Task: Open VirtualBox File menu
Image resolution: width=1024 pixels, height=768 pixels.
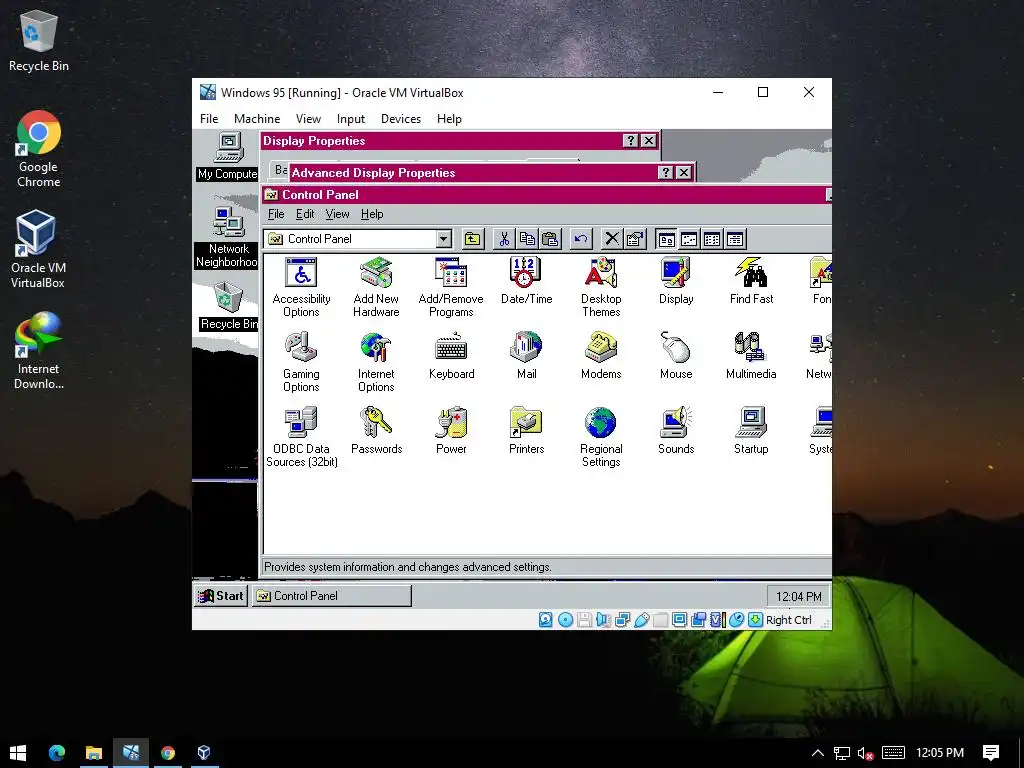Action: (209, 119)
